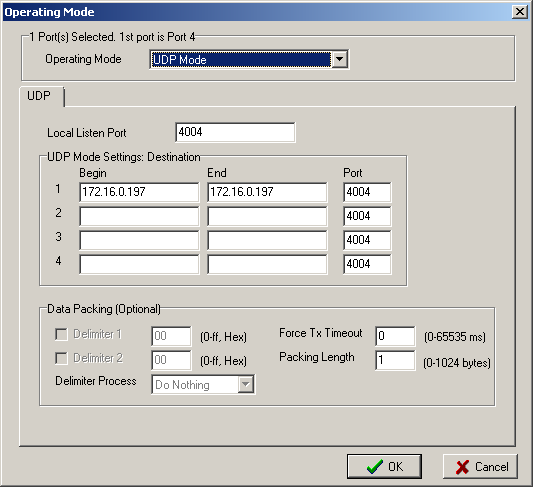Screen dimensions: 533x487
Task: Switch to the UDP tab
Action: (39, 96)
